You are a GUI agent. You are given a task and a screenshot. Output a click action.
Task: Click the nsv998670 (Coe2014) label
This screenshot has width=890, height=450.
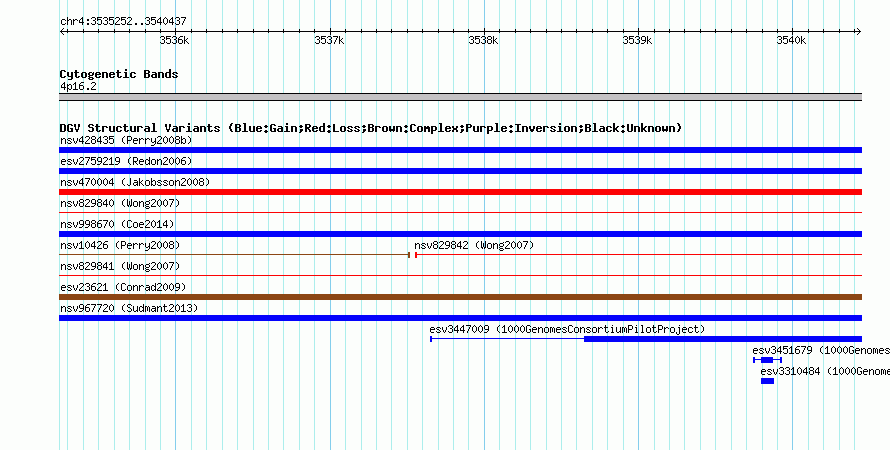pyautogui.click(x=117, y=224)
